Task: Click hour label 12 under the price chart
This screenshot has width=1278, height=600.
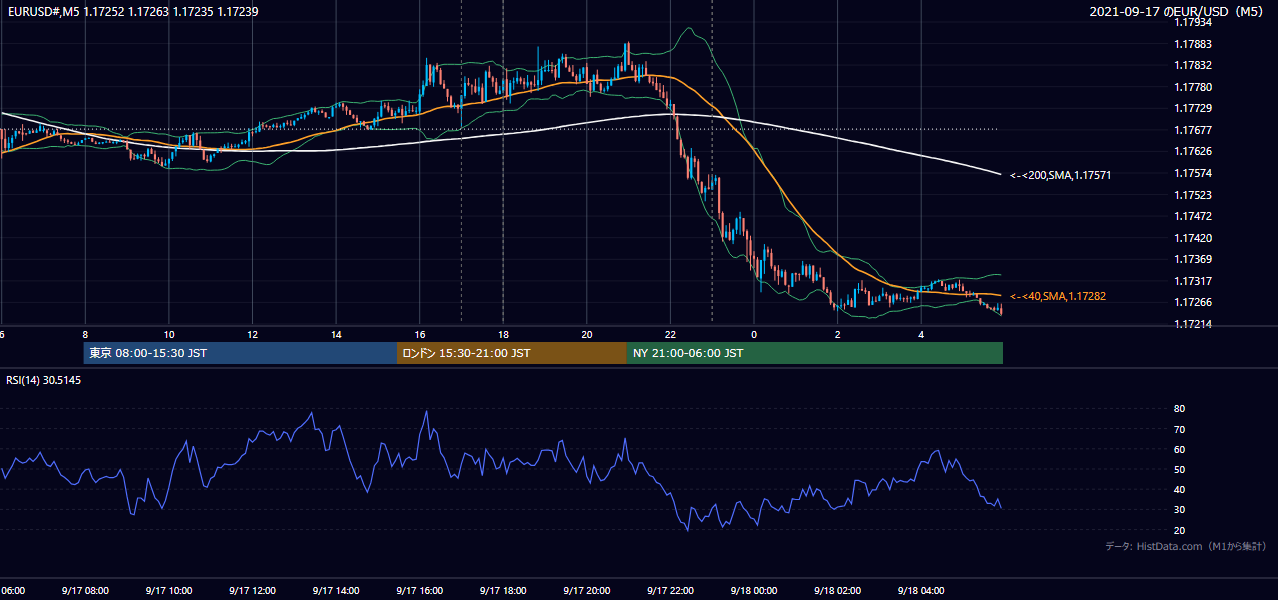Action: click(x=252, y=334)
